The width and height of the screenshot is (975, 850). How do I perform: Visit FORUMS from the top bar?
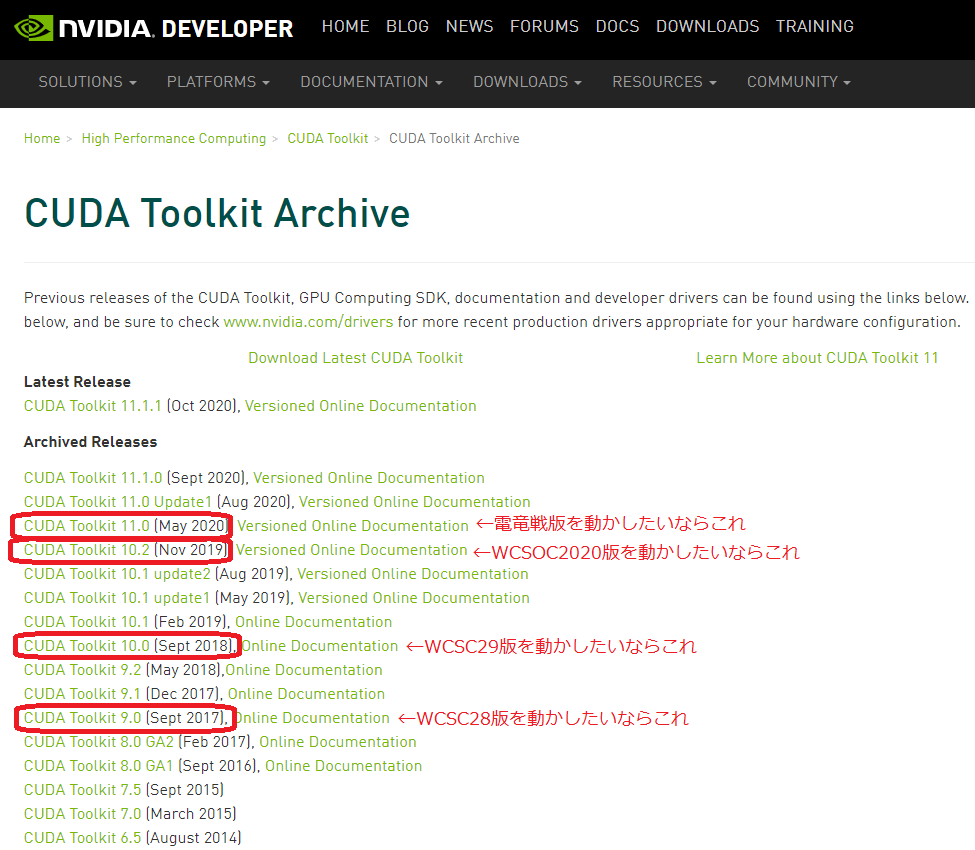[544, 27]
